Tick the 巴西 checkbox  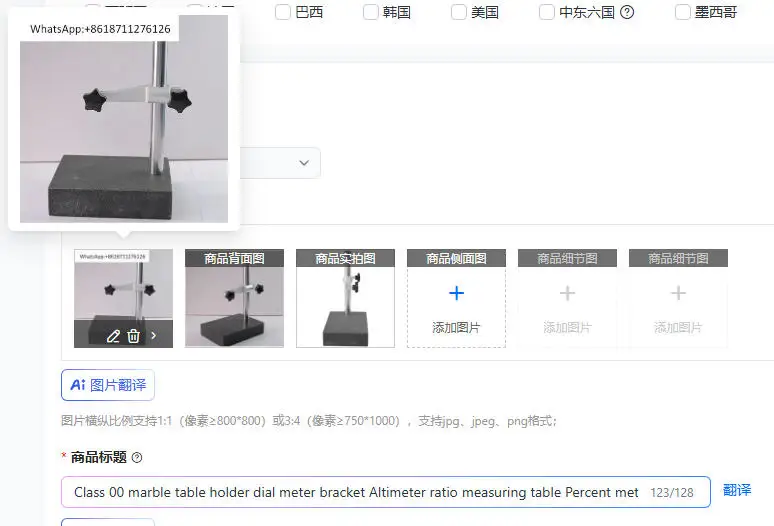pos(283,12)
